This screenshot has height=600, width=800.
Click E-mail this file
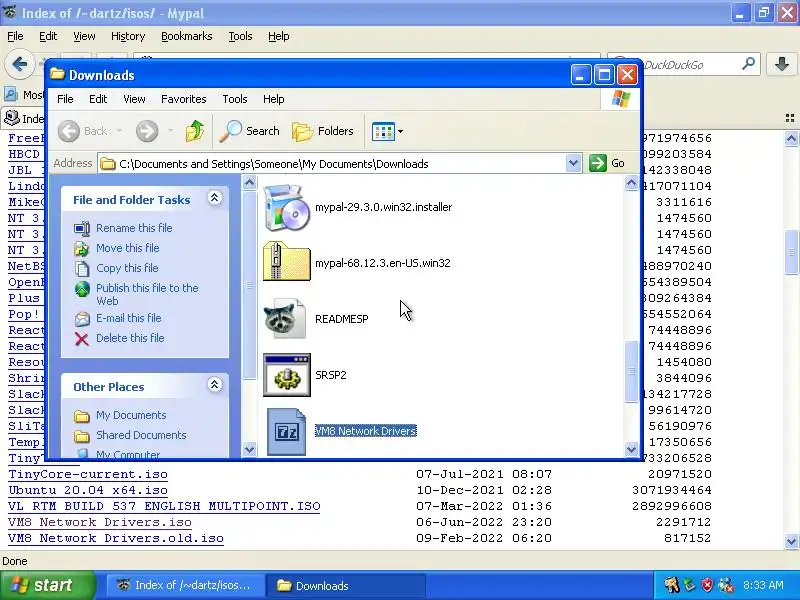[x=129, y=318]
